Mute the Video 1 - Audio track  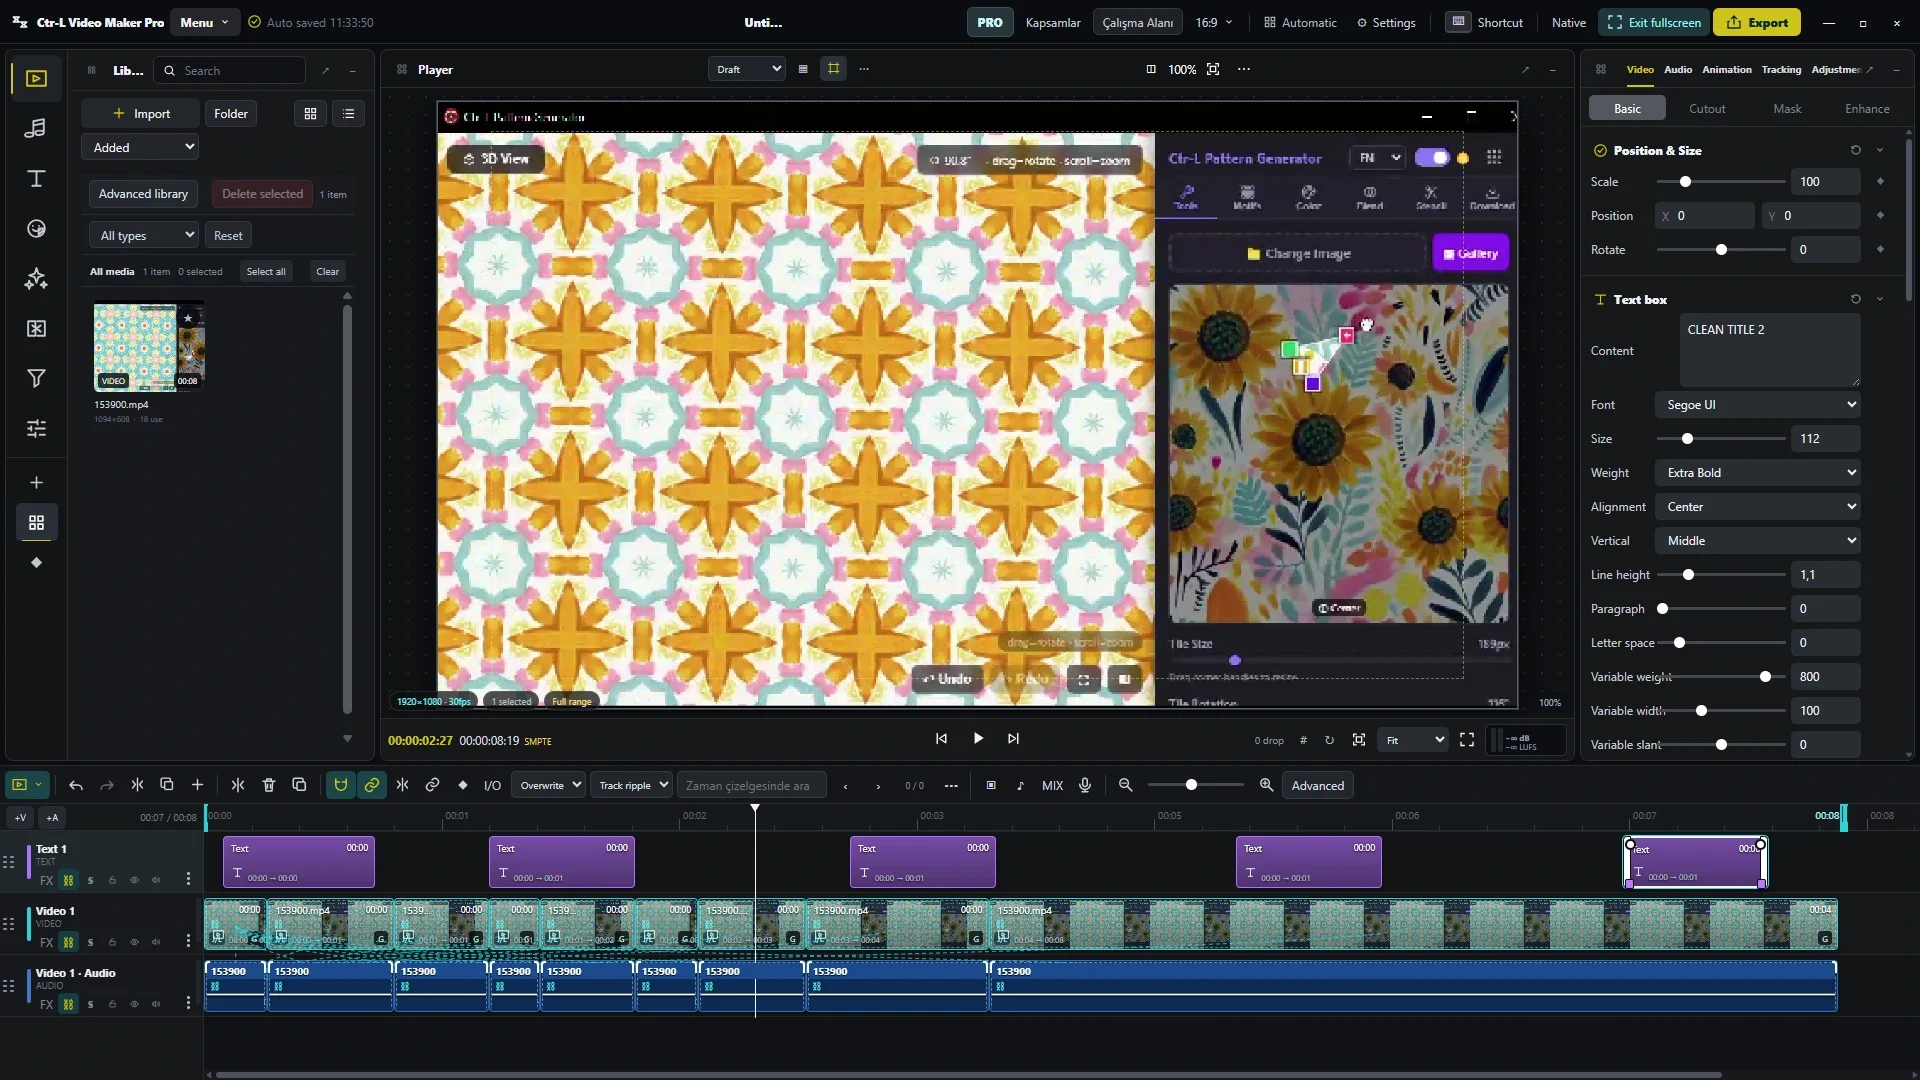pyautogui.click(x=156, y=1005)
